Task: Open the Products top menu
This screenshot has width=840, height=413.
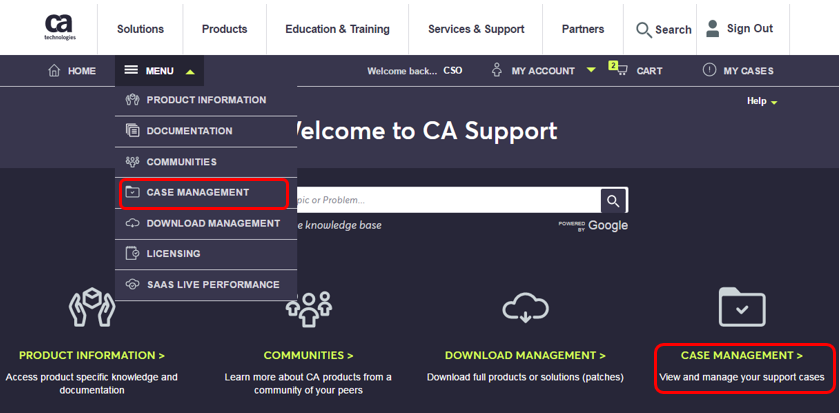Action: [224, 29]
